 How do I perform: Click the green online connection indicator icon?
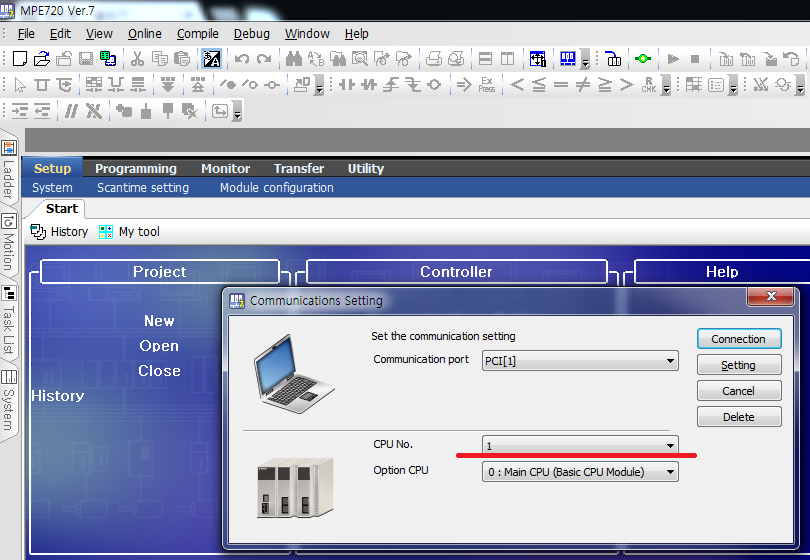(x=643, y=59)
